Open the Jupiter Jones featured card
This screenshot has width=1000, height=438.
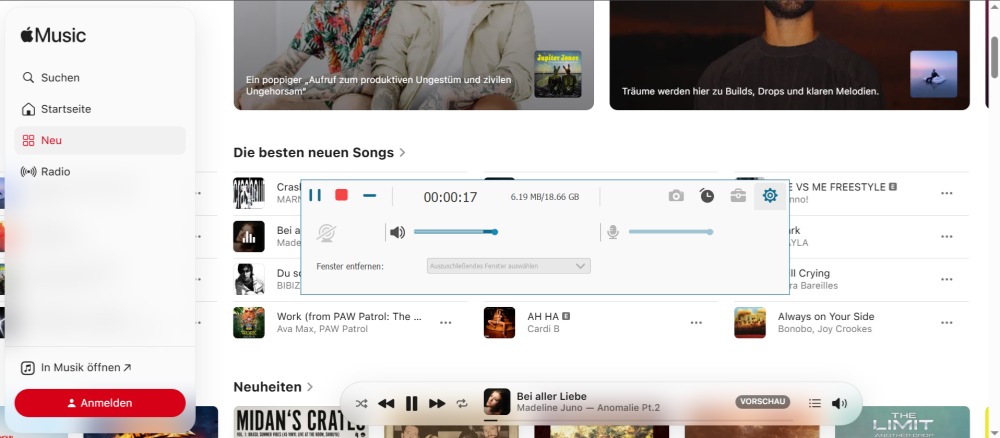(x=414, y=55)
